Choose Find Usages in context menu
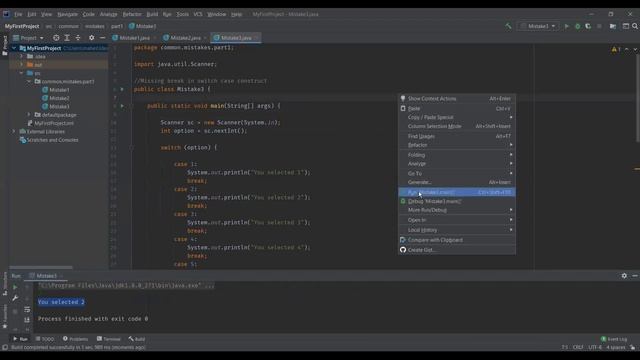The height and width of the screenshot is (360, 640). click(457, 136)
